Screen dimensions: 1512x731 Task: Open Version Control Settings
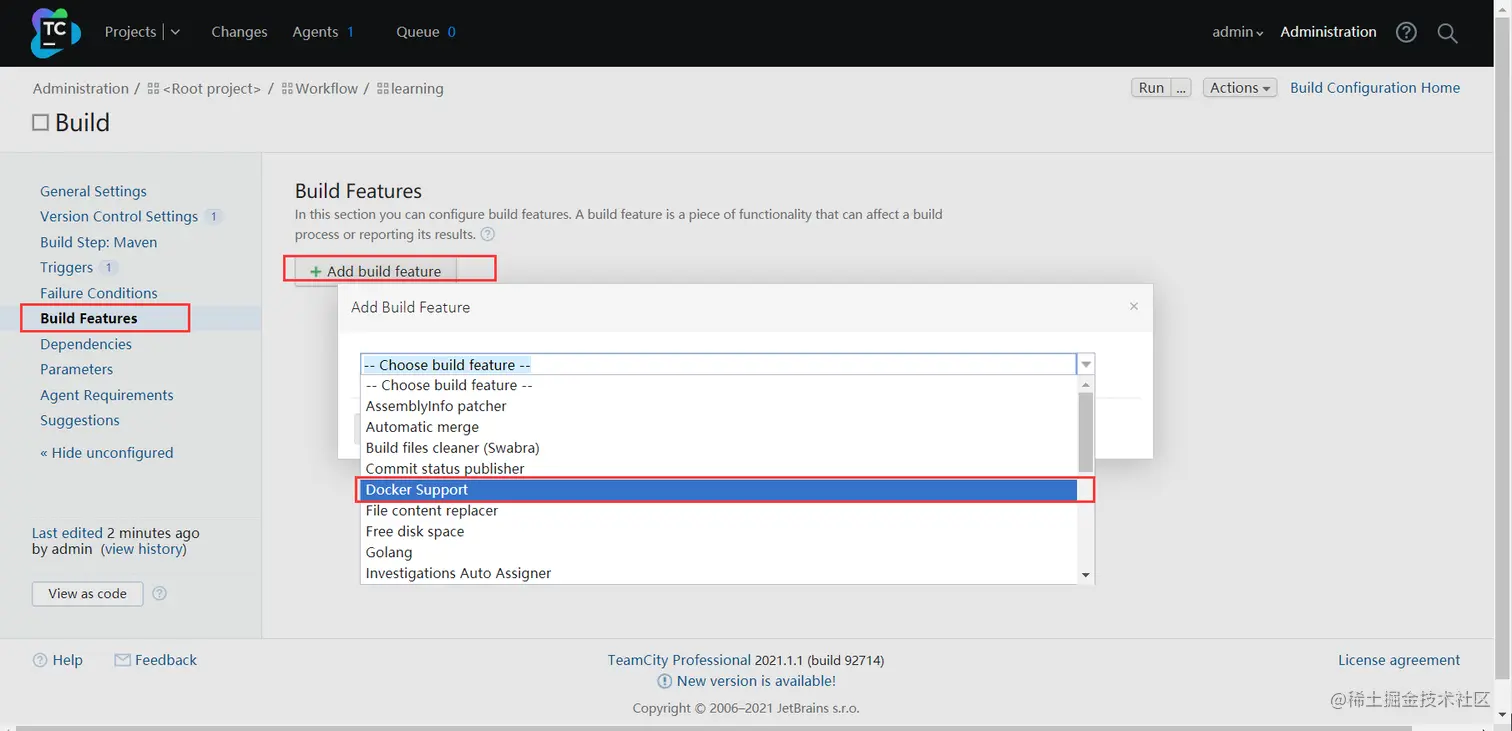pos(119,216)
